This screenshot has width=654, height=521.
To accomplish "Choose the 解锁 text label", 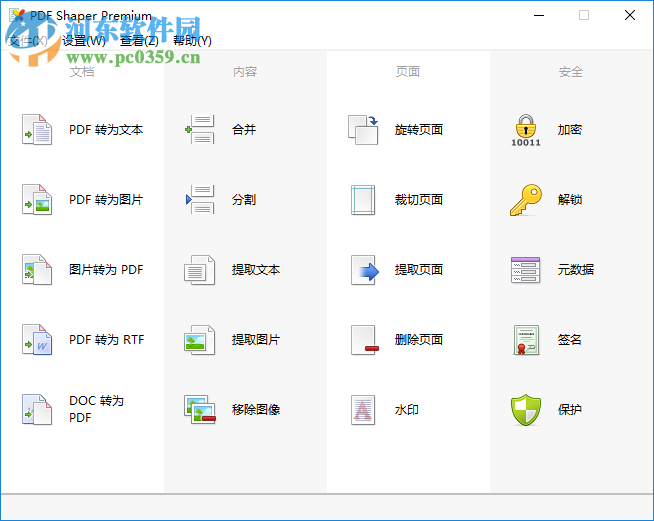I will (x=570, y=200).
